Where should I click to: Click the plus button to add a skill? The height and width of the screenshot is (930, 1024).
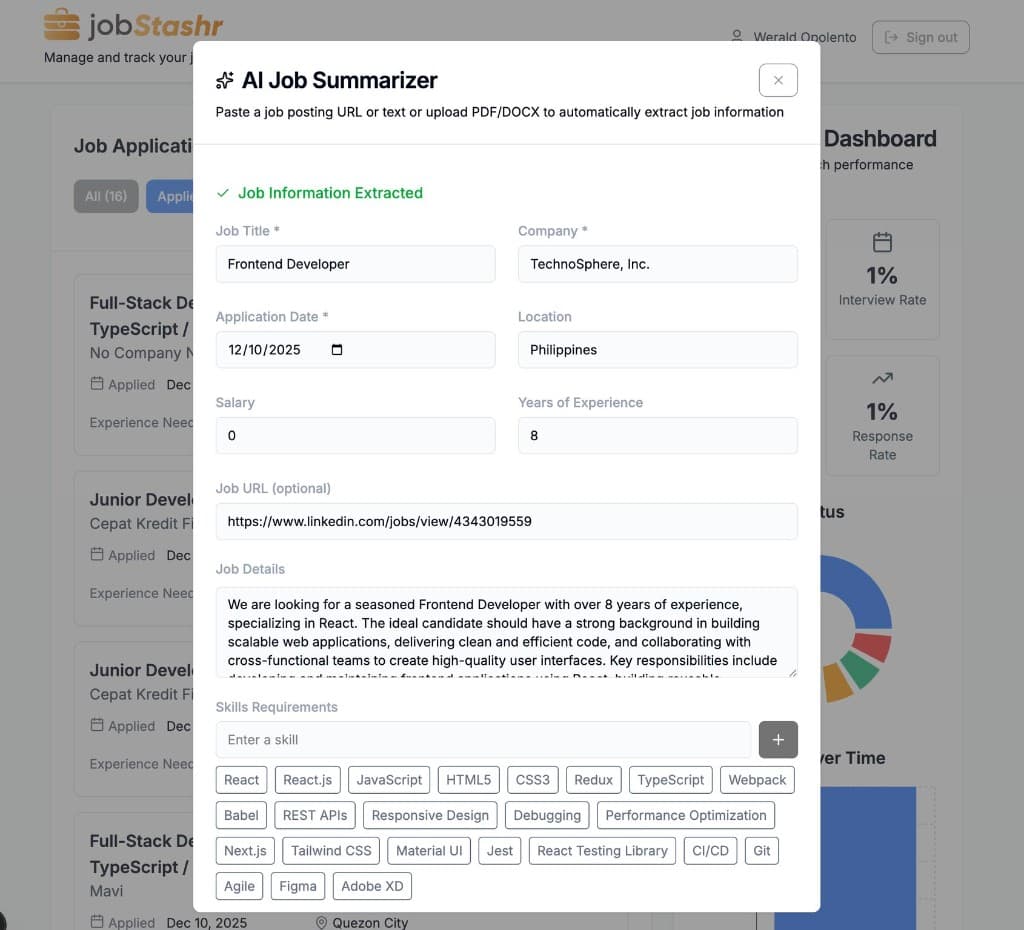pyautogui.click(x=778, y=740)
